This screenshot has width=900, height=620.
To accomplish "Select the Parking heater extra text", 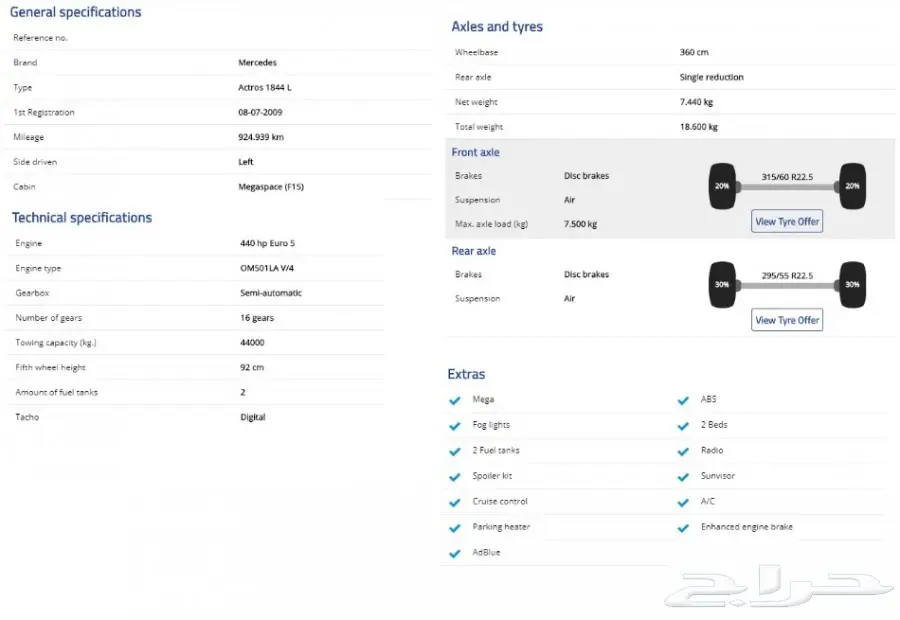I will (x=501, y=527).
